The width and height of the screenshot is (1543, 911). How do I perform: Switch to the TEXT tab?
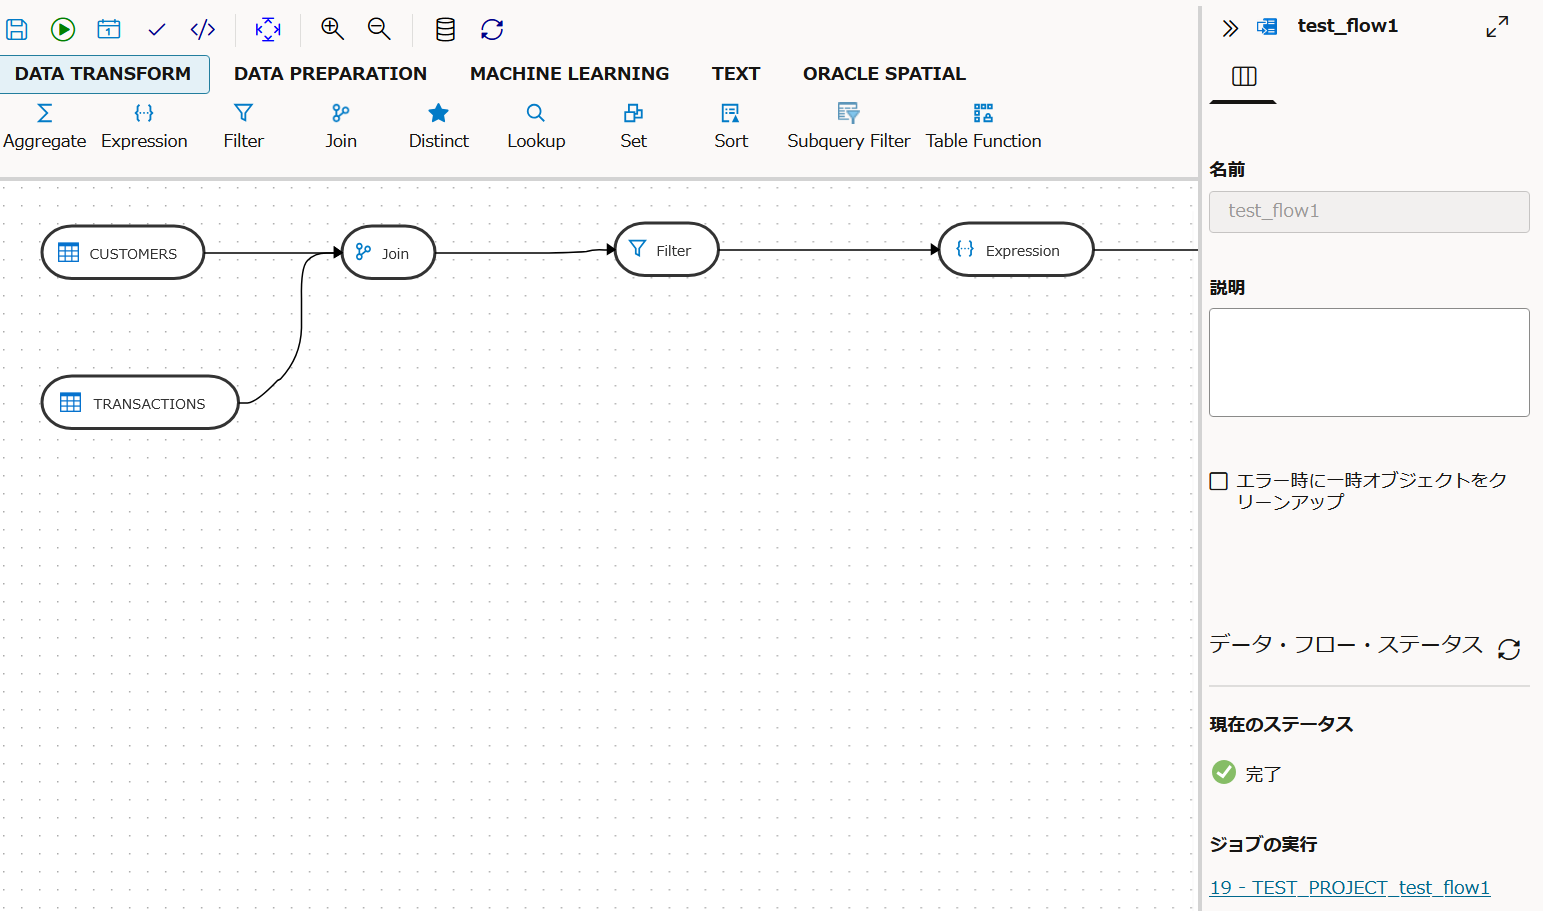[736, 74]
